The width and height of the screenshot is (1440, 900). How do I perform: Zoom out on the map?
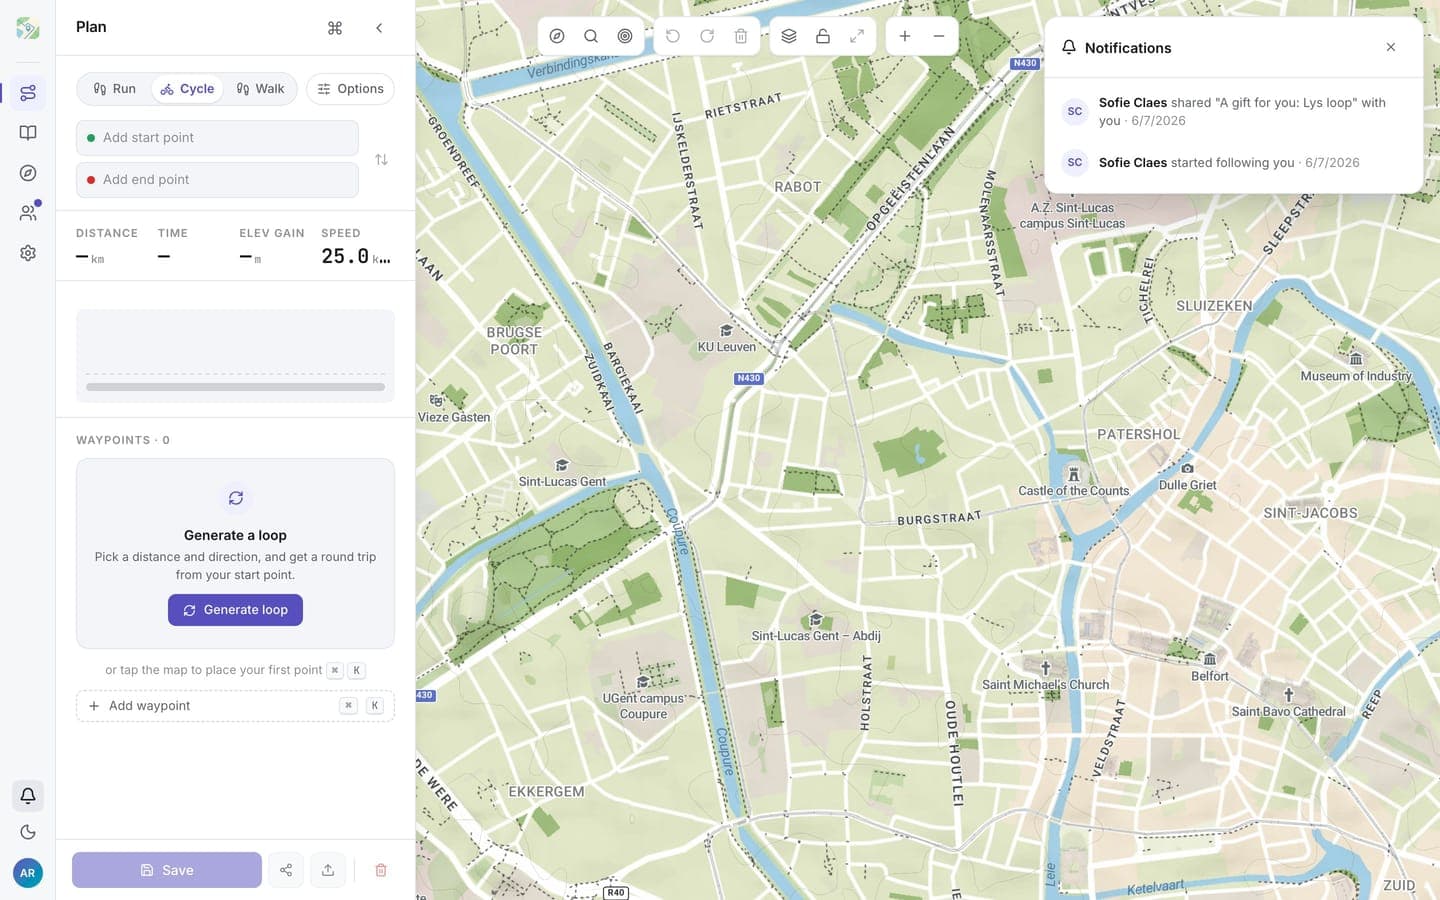939,36
